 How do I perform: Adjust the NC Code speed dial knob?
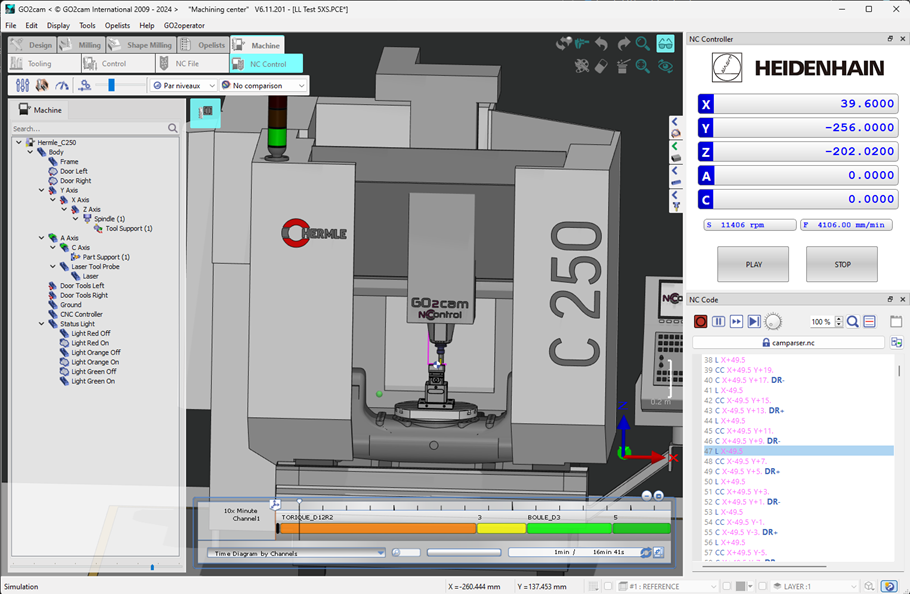773,321
